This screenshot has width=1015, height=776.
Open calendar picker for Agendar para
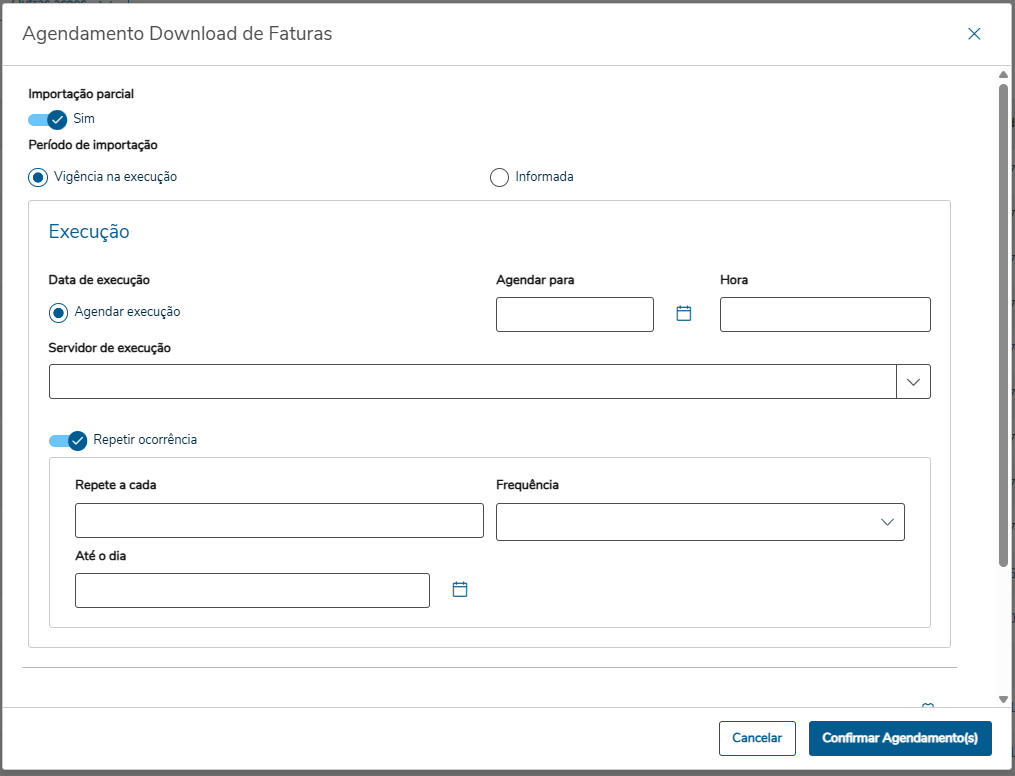684,314
